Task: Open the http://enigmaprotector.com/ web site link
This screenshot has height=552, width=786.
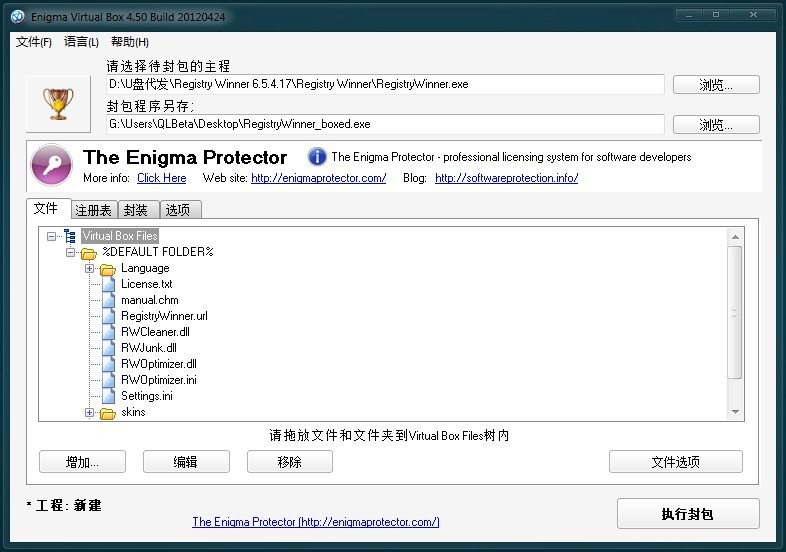Action: coord(319,178)
